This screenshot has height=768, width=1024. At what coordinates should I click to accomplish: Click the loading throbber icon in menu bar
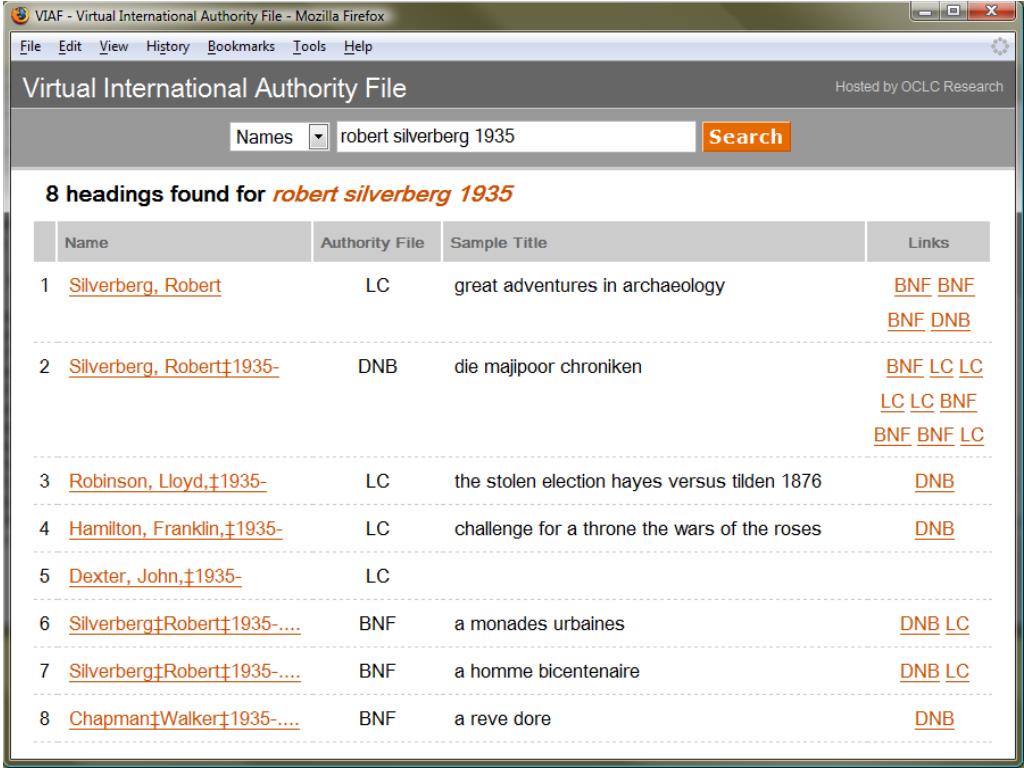[999, 46]
